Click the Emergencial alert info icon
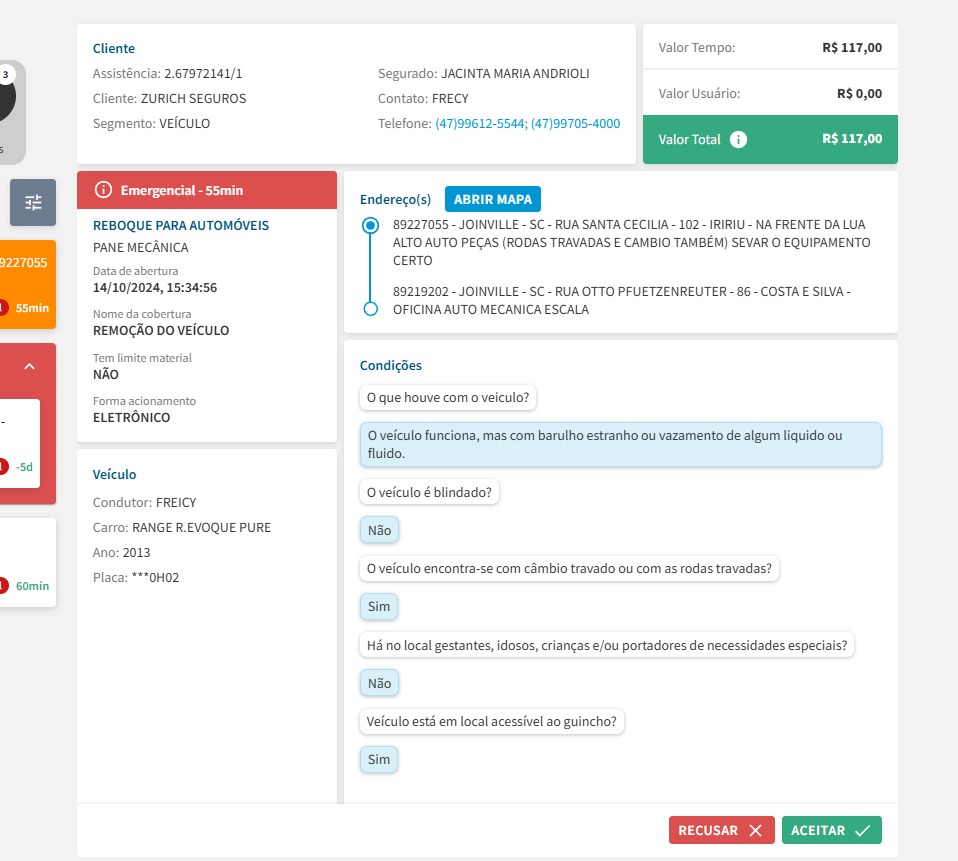The image size is (958, 861). [103, 190]
